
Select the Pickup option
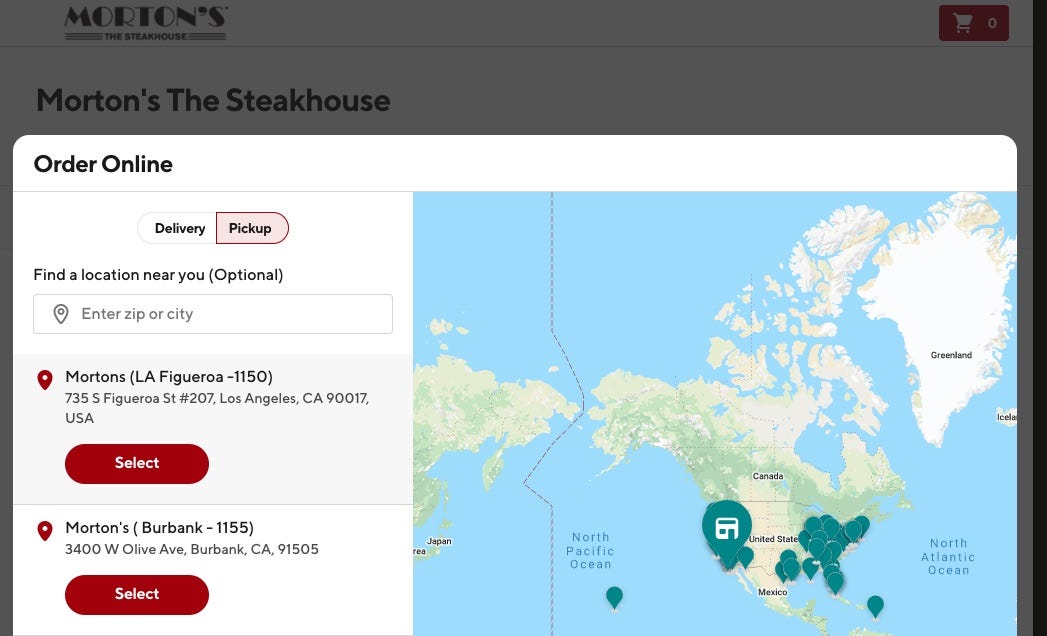(x=250, y=228)
